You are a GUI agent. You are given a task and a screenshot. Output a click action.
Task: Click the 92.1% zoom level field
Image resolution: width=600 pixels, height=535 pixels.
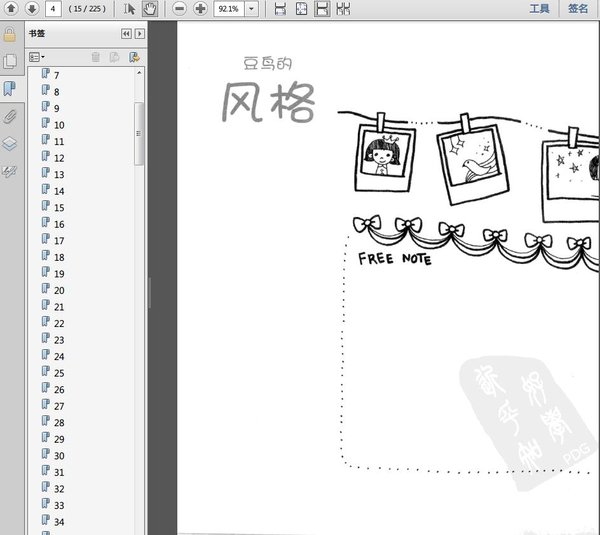(x=229, y=8)
